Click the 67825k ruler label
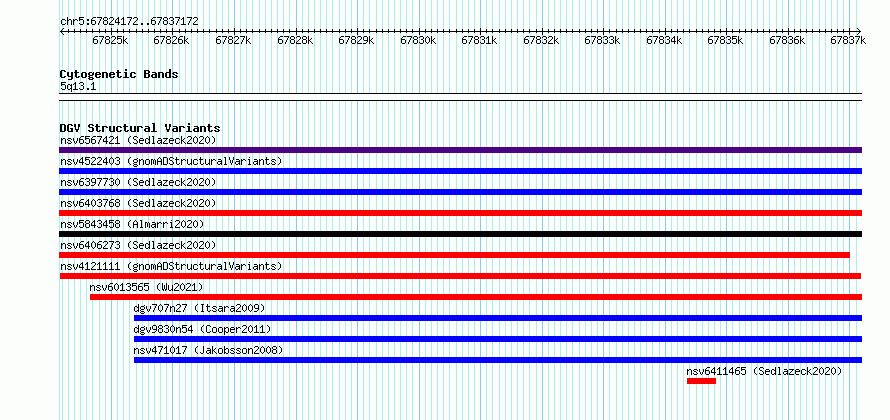Viewport: 890px width, 420px height. pos(111,40)
